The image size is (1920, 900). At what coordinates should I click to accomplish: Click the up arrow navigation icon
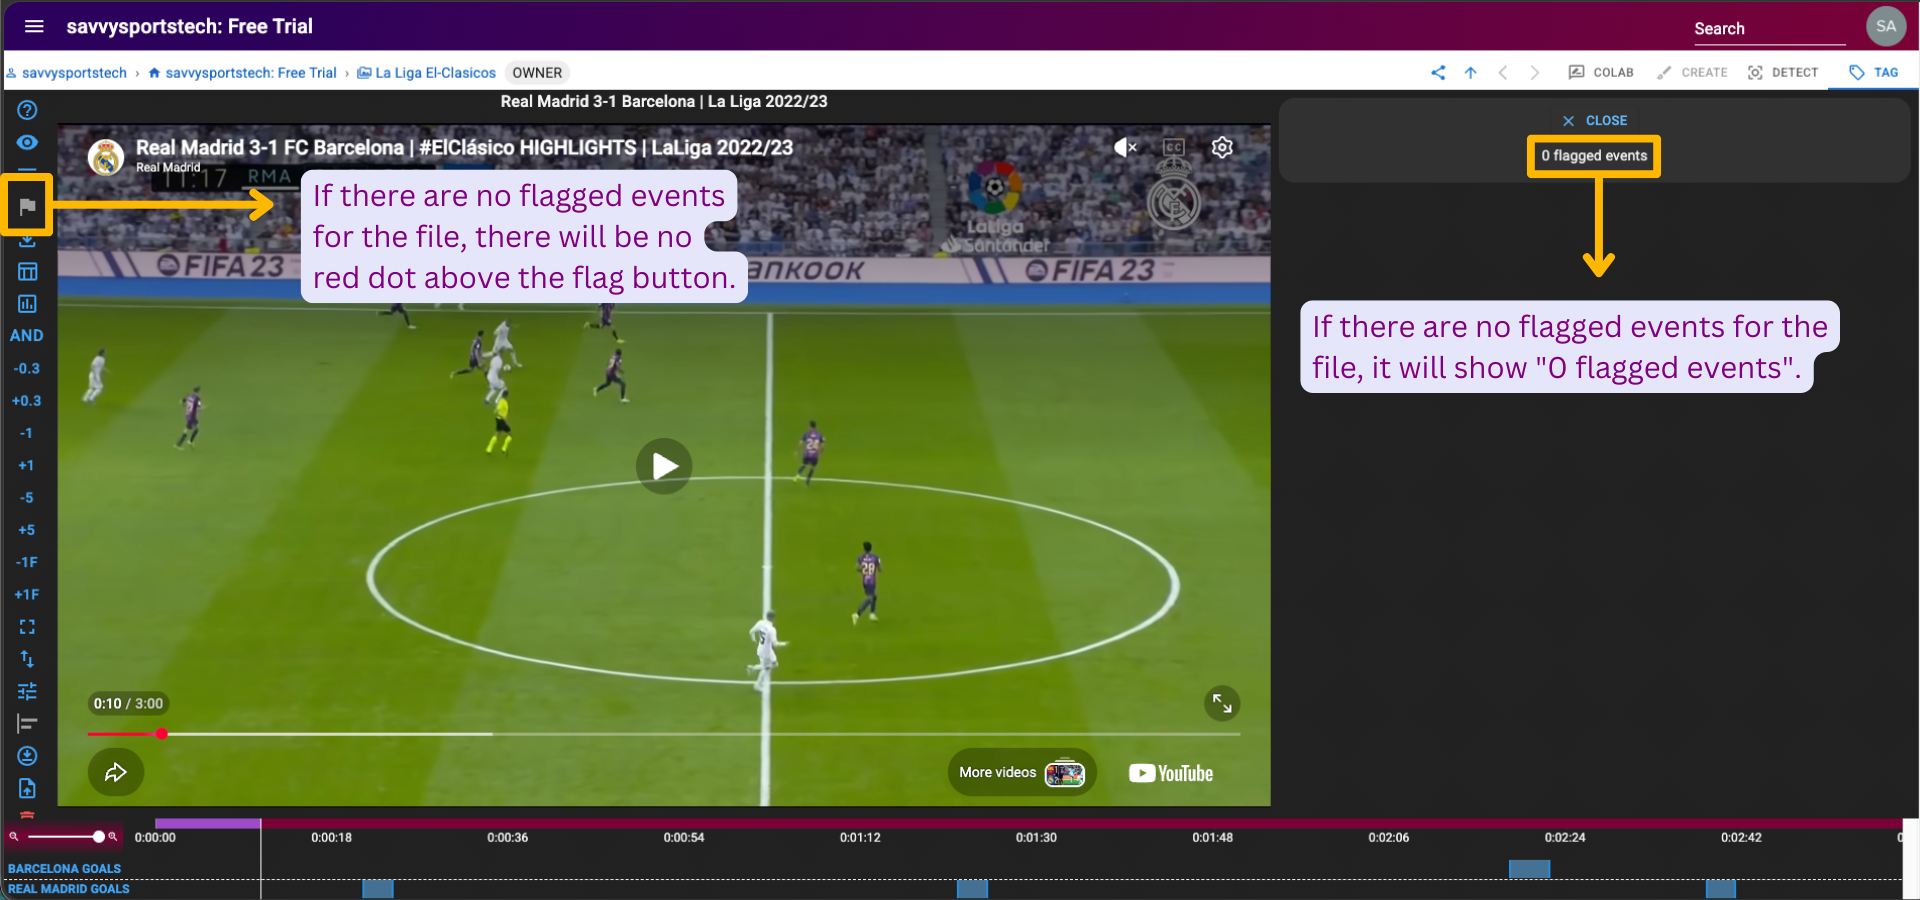[1470, 72]
